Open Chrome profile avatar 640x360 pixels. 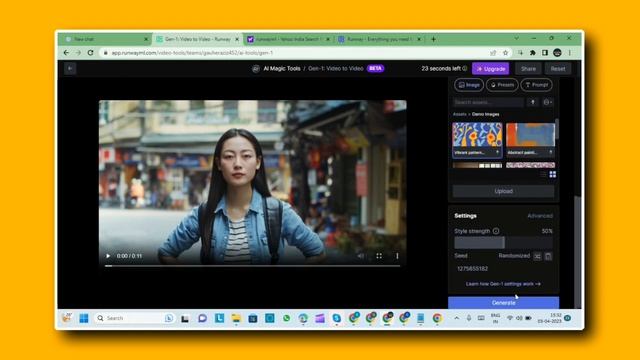557,53
